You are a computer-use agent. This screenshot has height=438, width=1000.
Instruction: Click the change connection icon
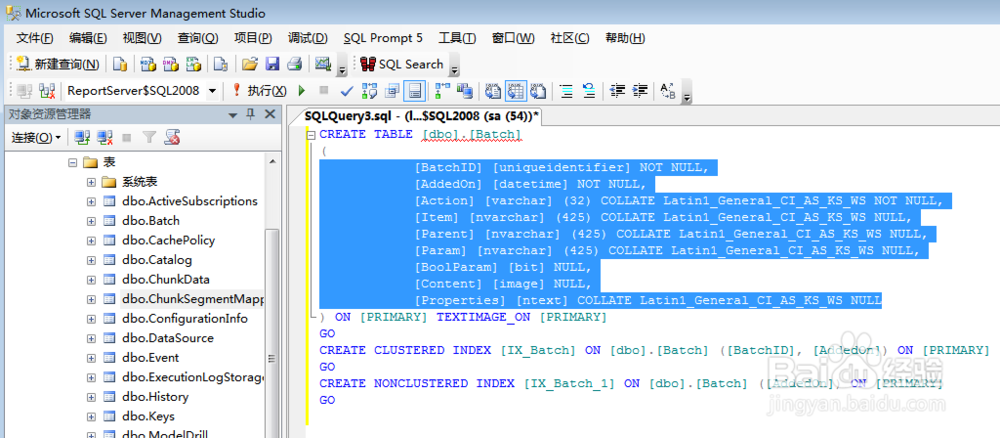pyautogui.click(x=47, y=91)
